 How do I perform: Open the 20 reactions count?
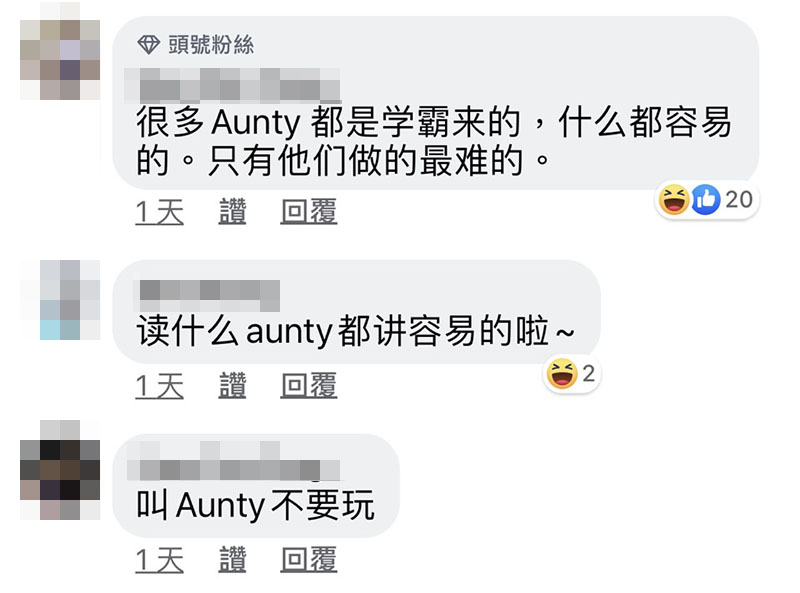pyautogui.click(x=739, y=200)
